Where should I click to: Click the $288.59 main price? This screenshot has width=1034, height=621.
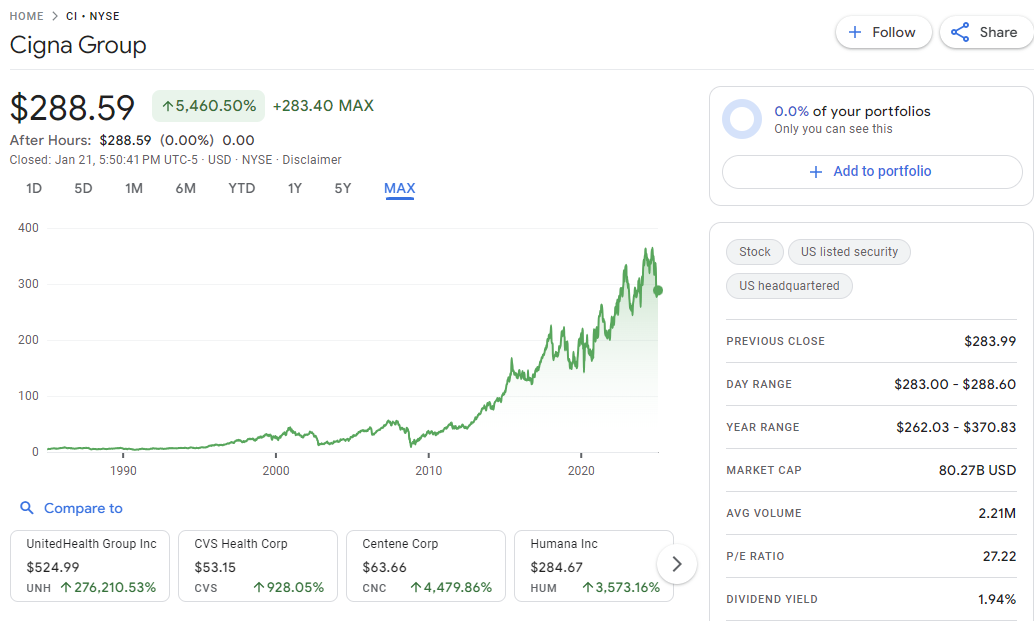(73, 107)
